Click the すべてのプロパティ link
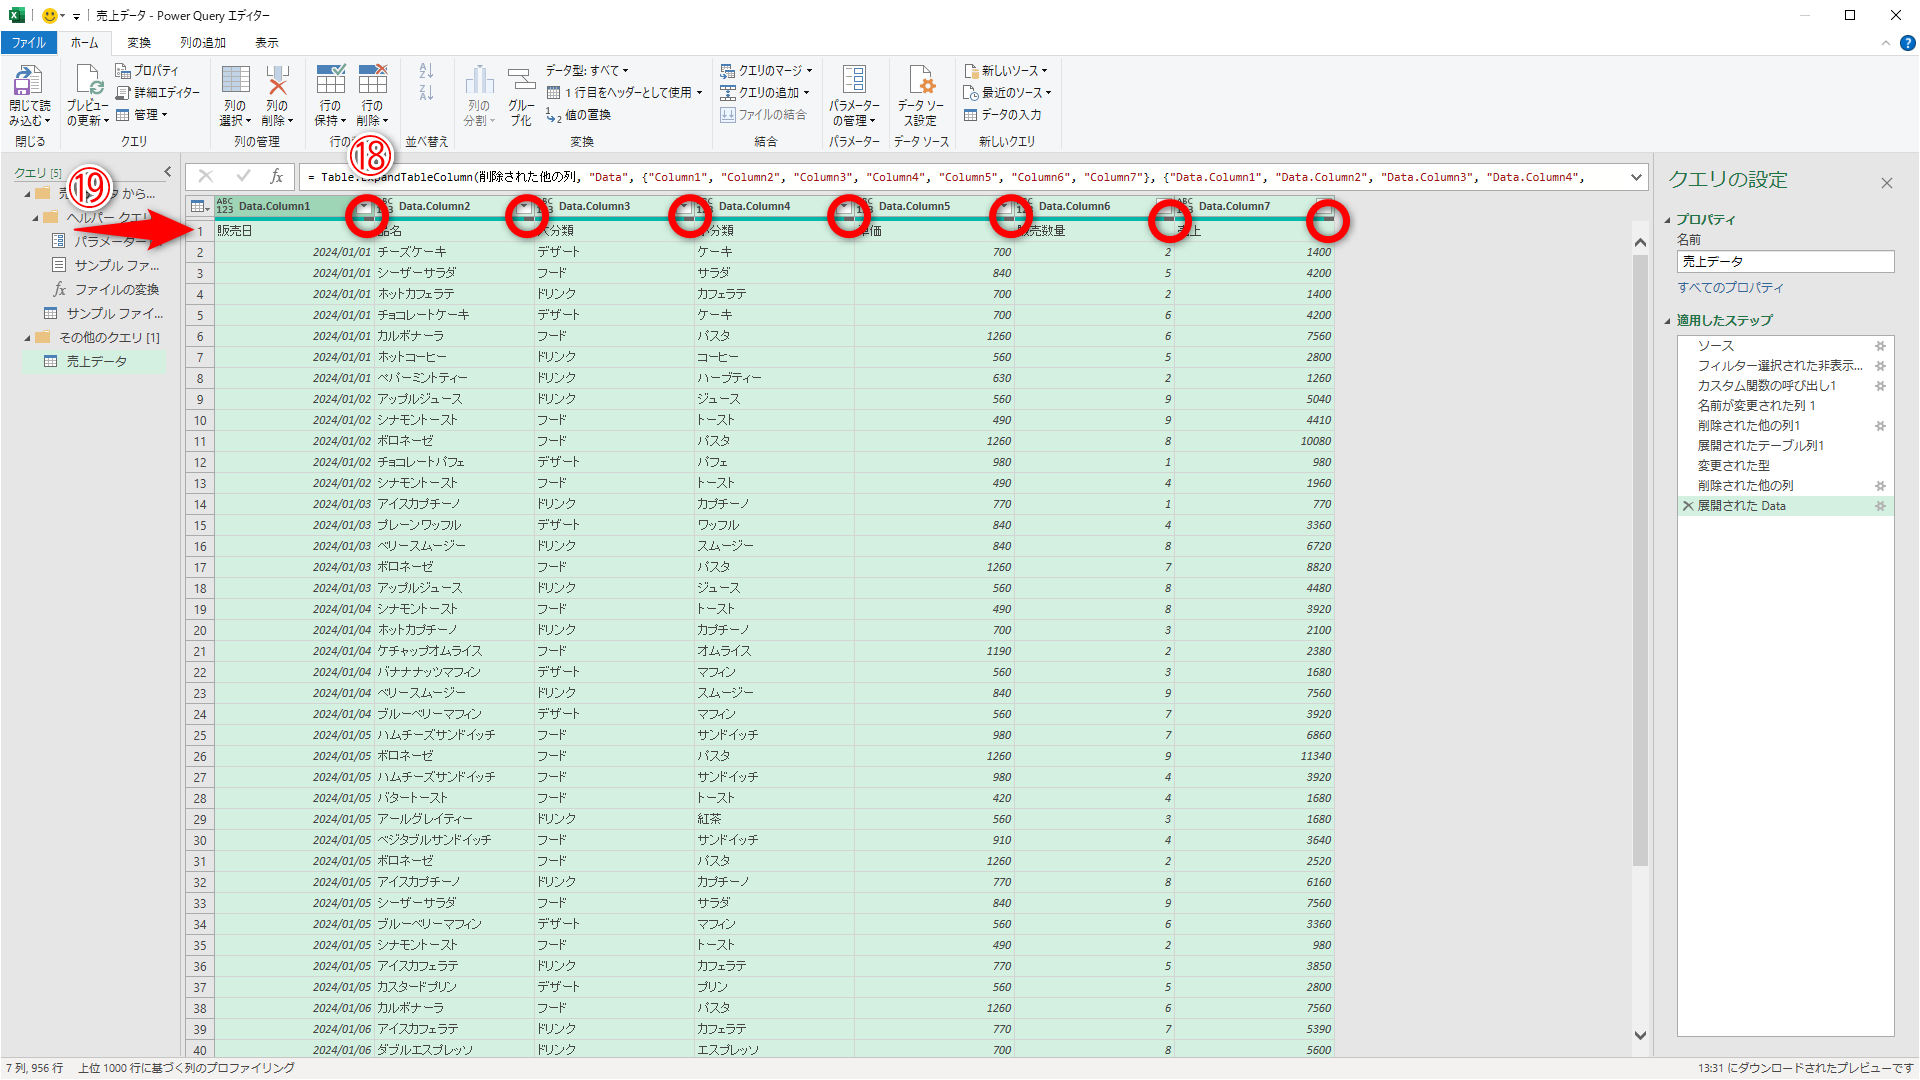This screenshot has height=1080, width=1920. 1730,288
